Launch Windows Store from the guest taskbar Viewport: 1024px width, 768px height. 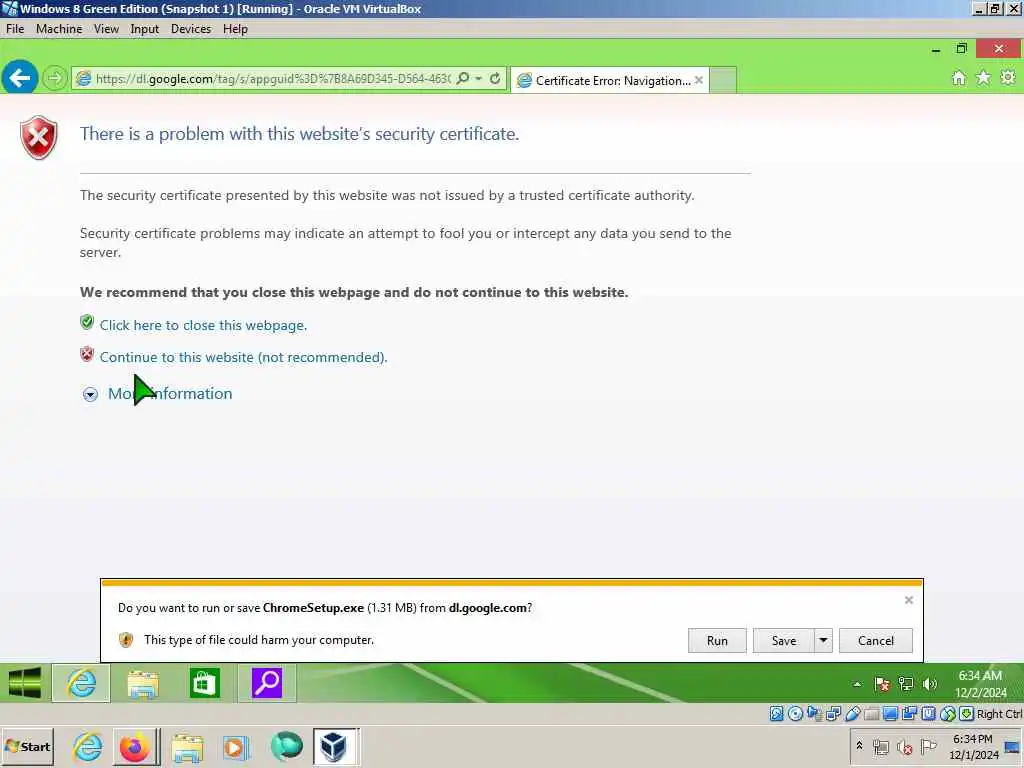pos(204,683)
